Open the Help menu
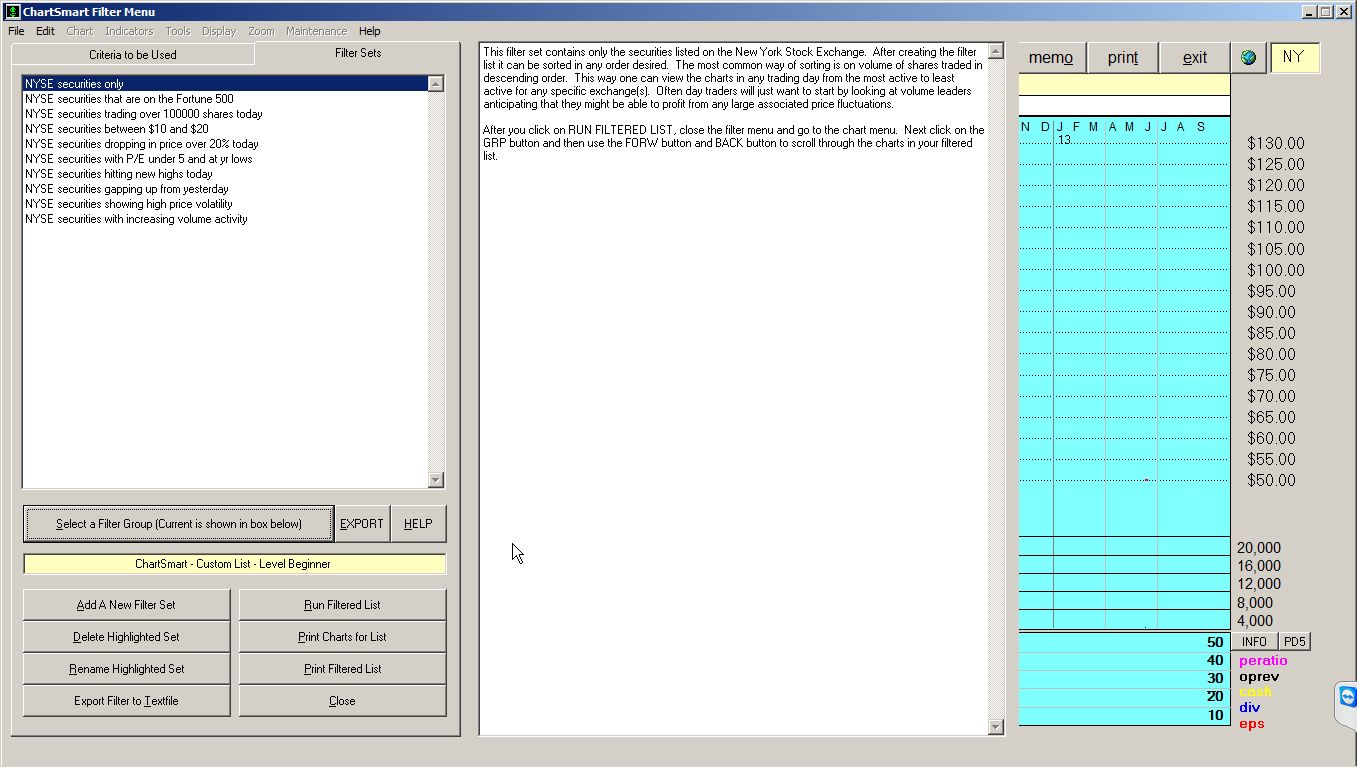This screenshot has height=768, width=1357. tap(369, 31)
